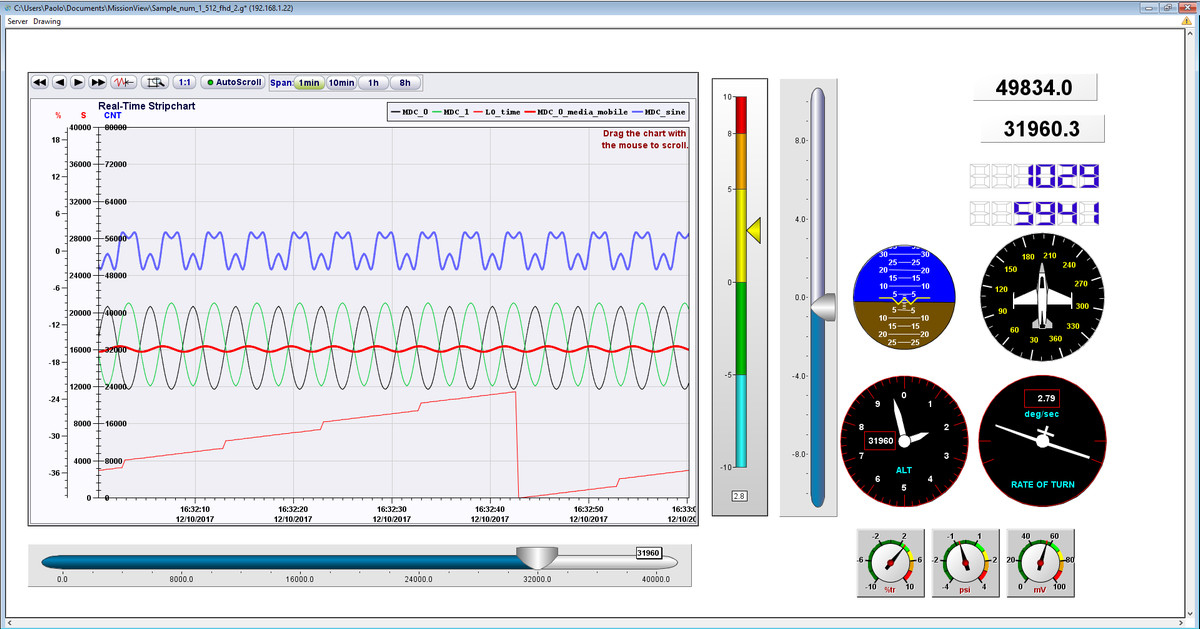Screen dimensions: 1200x629
Task: Click the 31960.3 numeric display
Action: pyautogui.click(x=1042, y=129)
